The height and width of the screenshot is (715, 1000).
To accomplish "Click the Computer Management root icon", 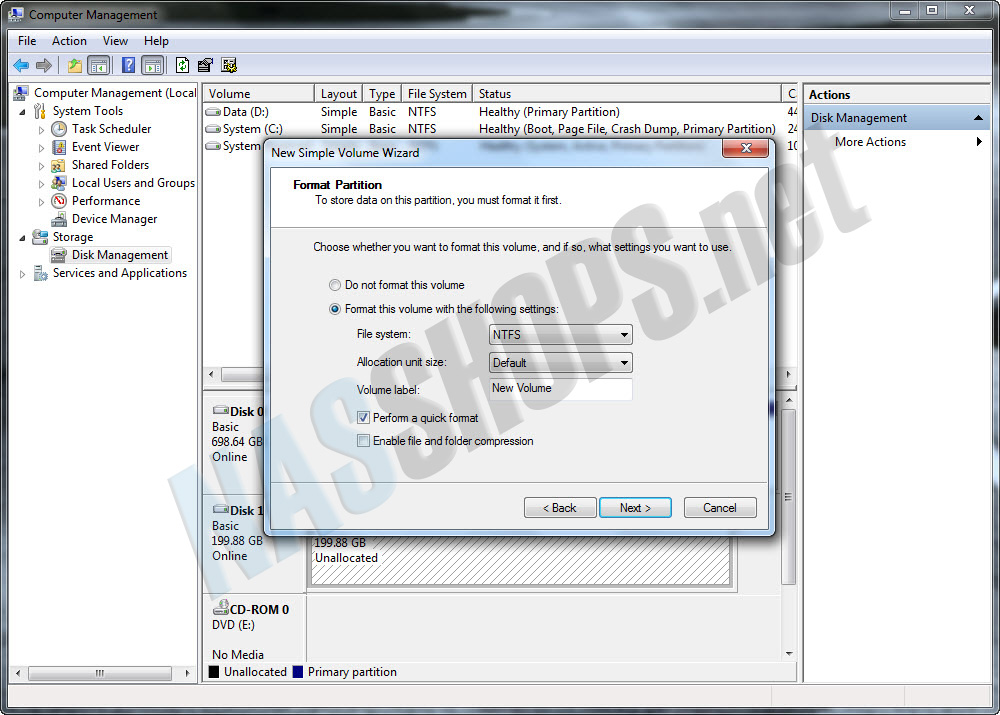I will pyautogui.click(x=20, y=93).
